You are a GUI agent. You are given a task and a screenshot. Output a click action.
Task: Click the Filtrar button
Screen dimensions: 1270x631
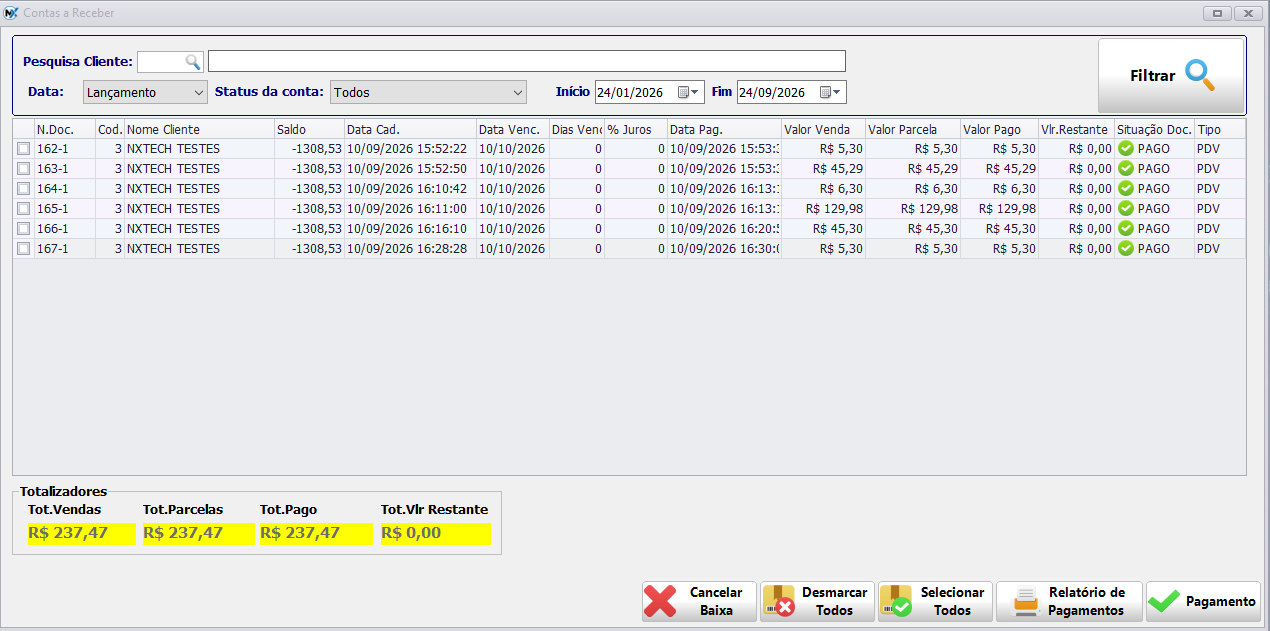[1171, 76]
